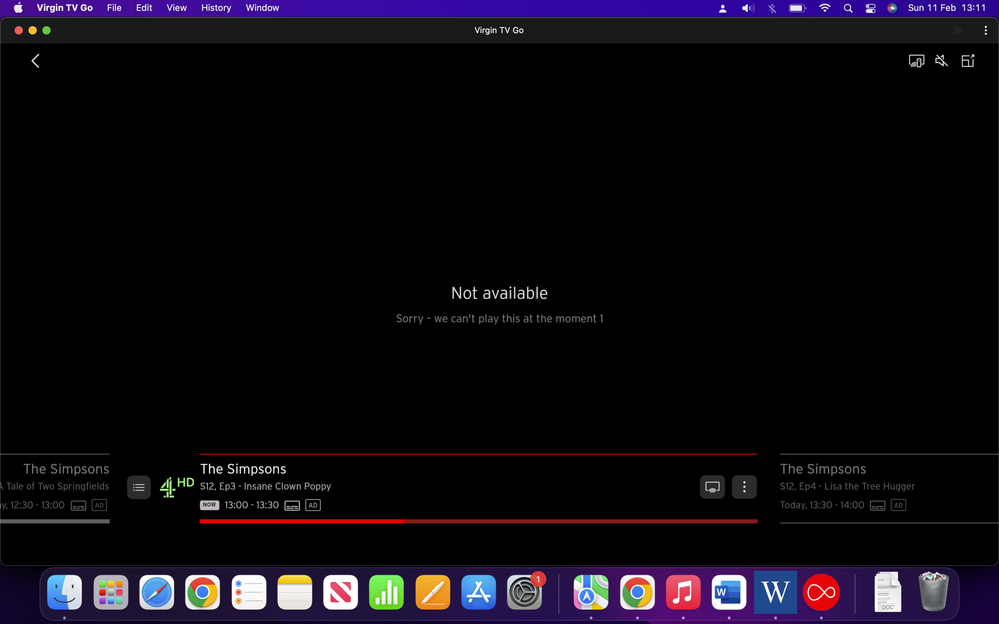Open Virgin TV Go infinity icon in Dock
This screenshot has width=999, height=624.
click(x=821, y=592)
